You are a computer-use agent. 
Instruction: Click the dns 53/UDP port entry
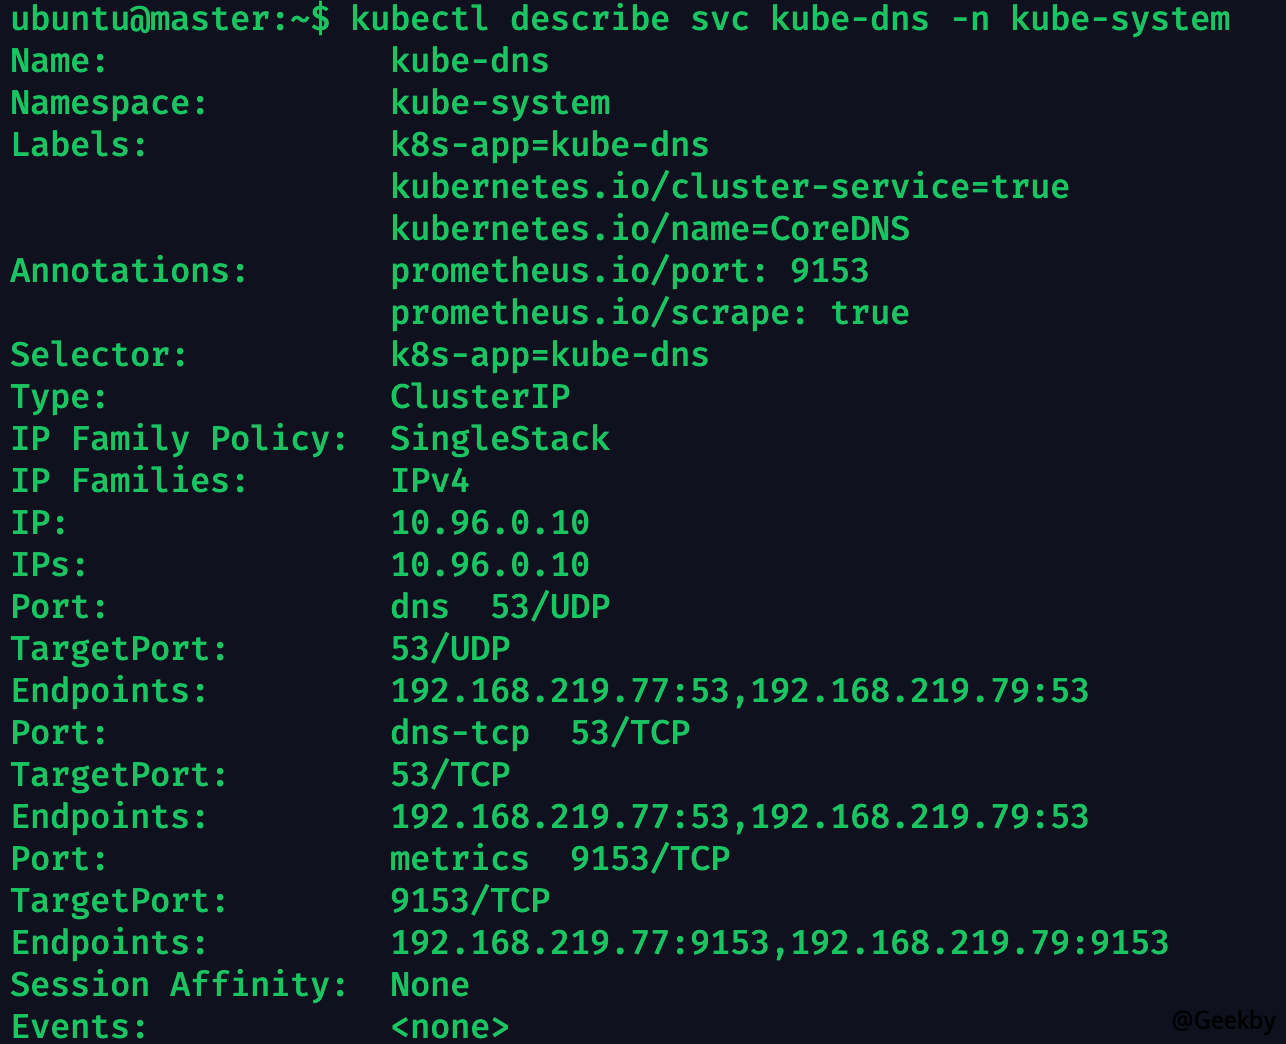pyautogui.click(x=500, y=607)
